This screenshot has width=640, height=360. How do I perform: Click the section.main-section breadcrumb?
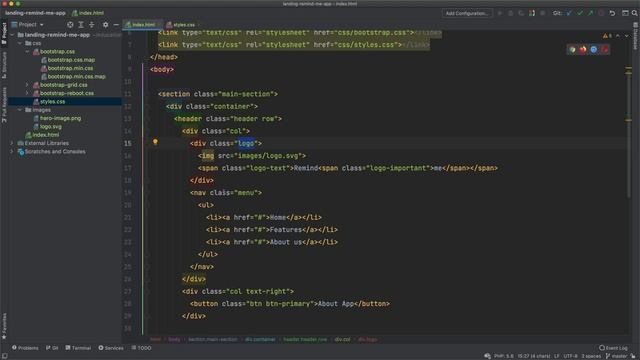tap(213, 339)
